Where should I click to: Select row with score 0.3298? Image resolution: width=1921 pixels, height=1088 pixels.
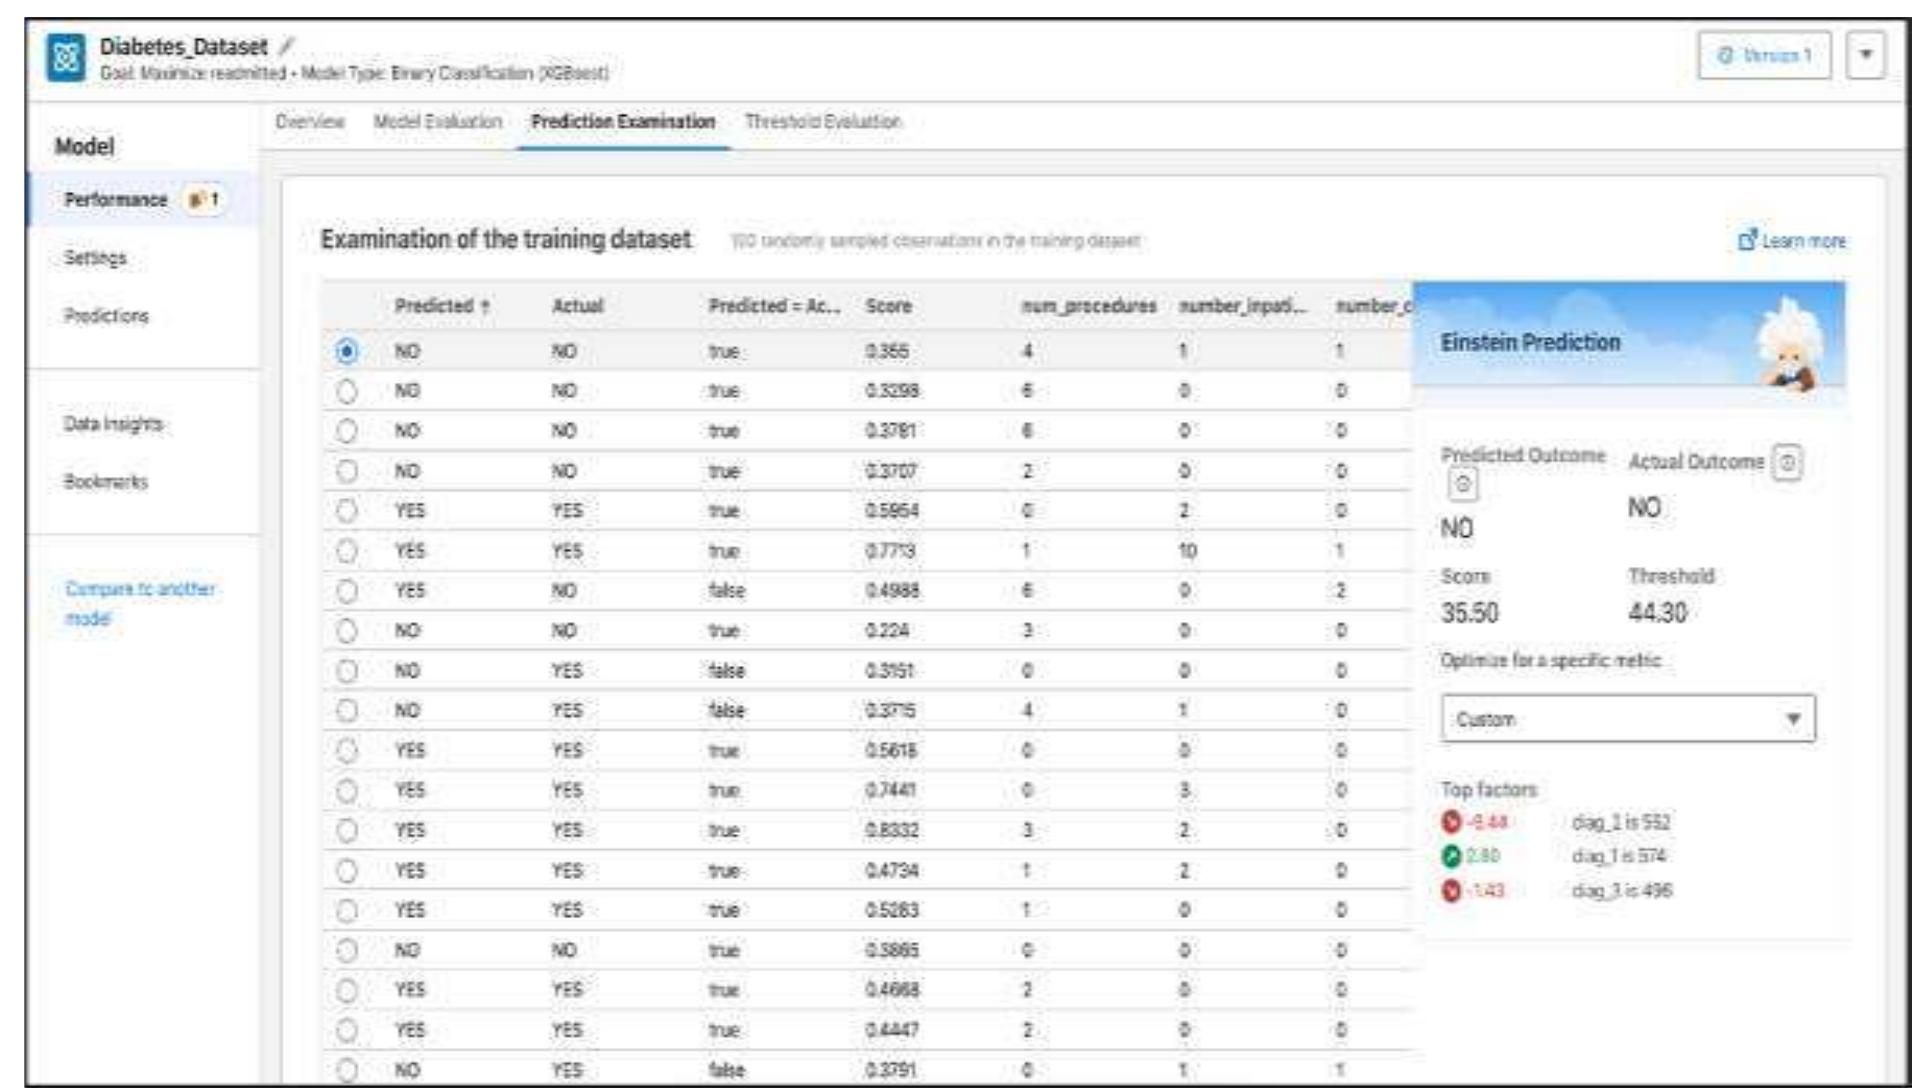347,391
